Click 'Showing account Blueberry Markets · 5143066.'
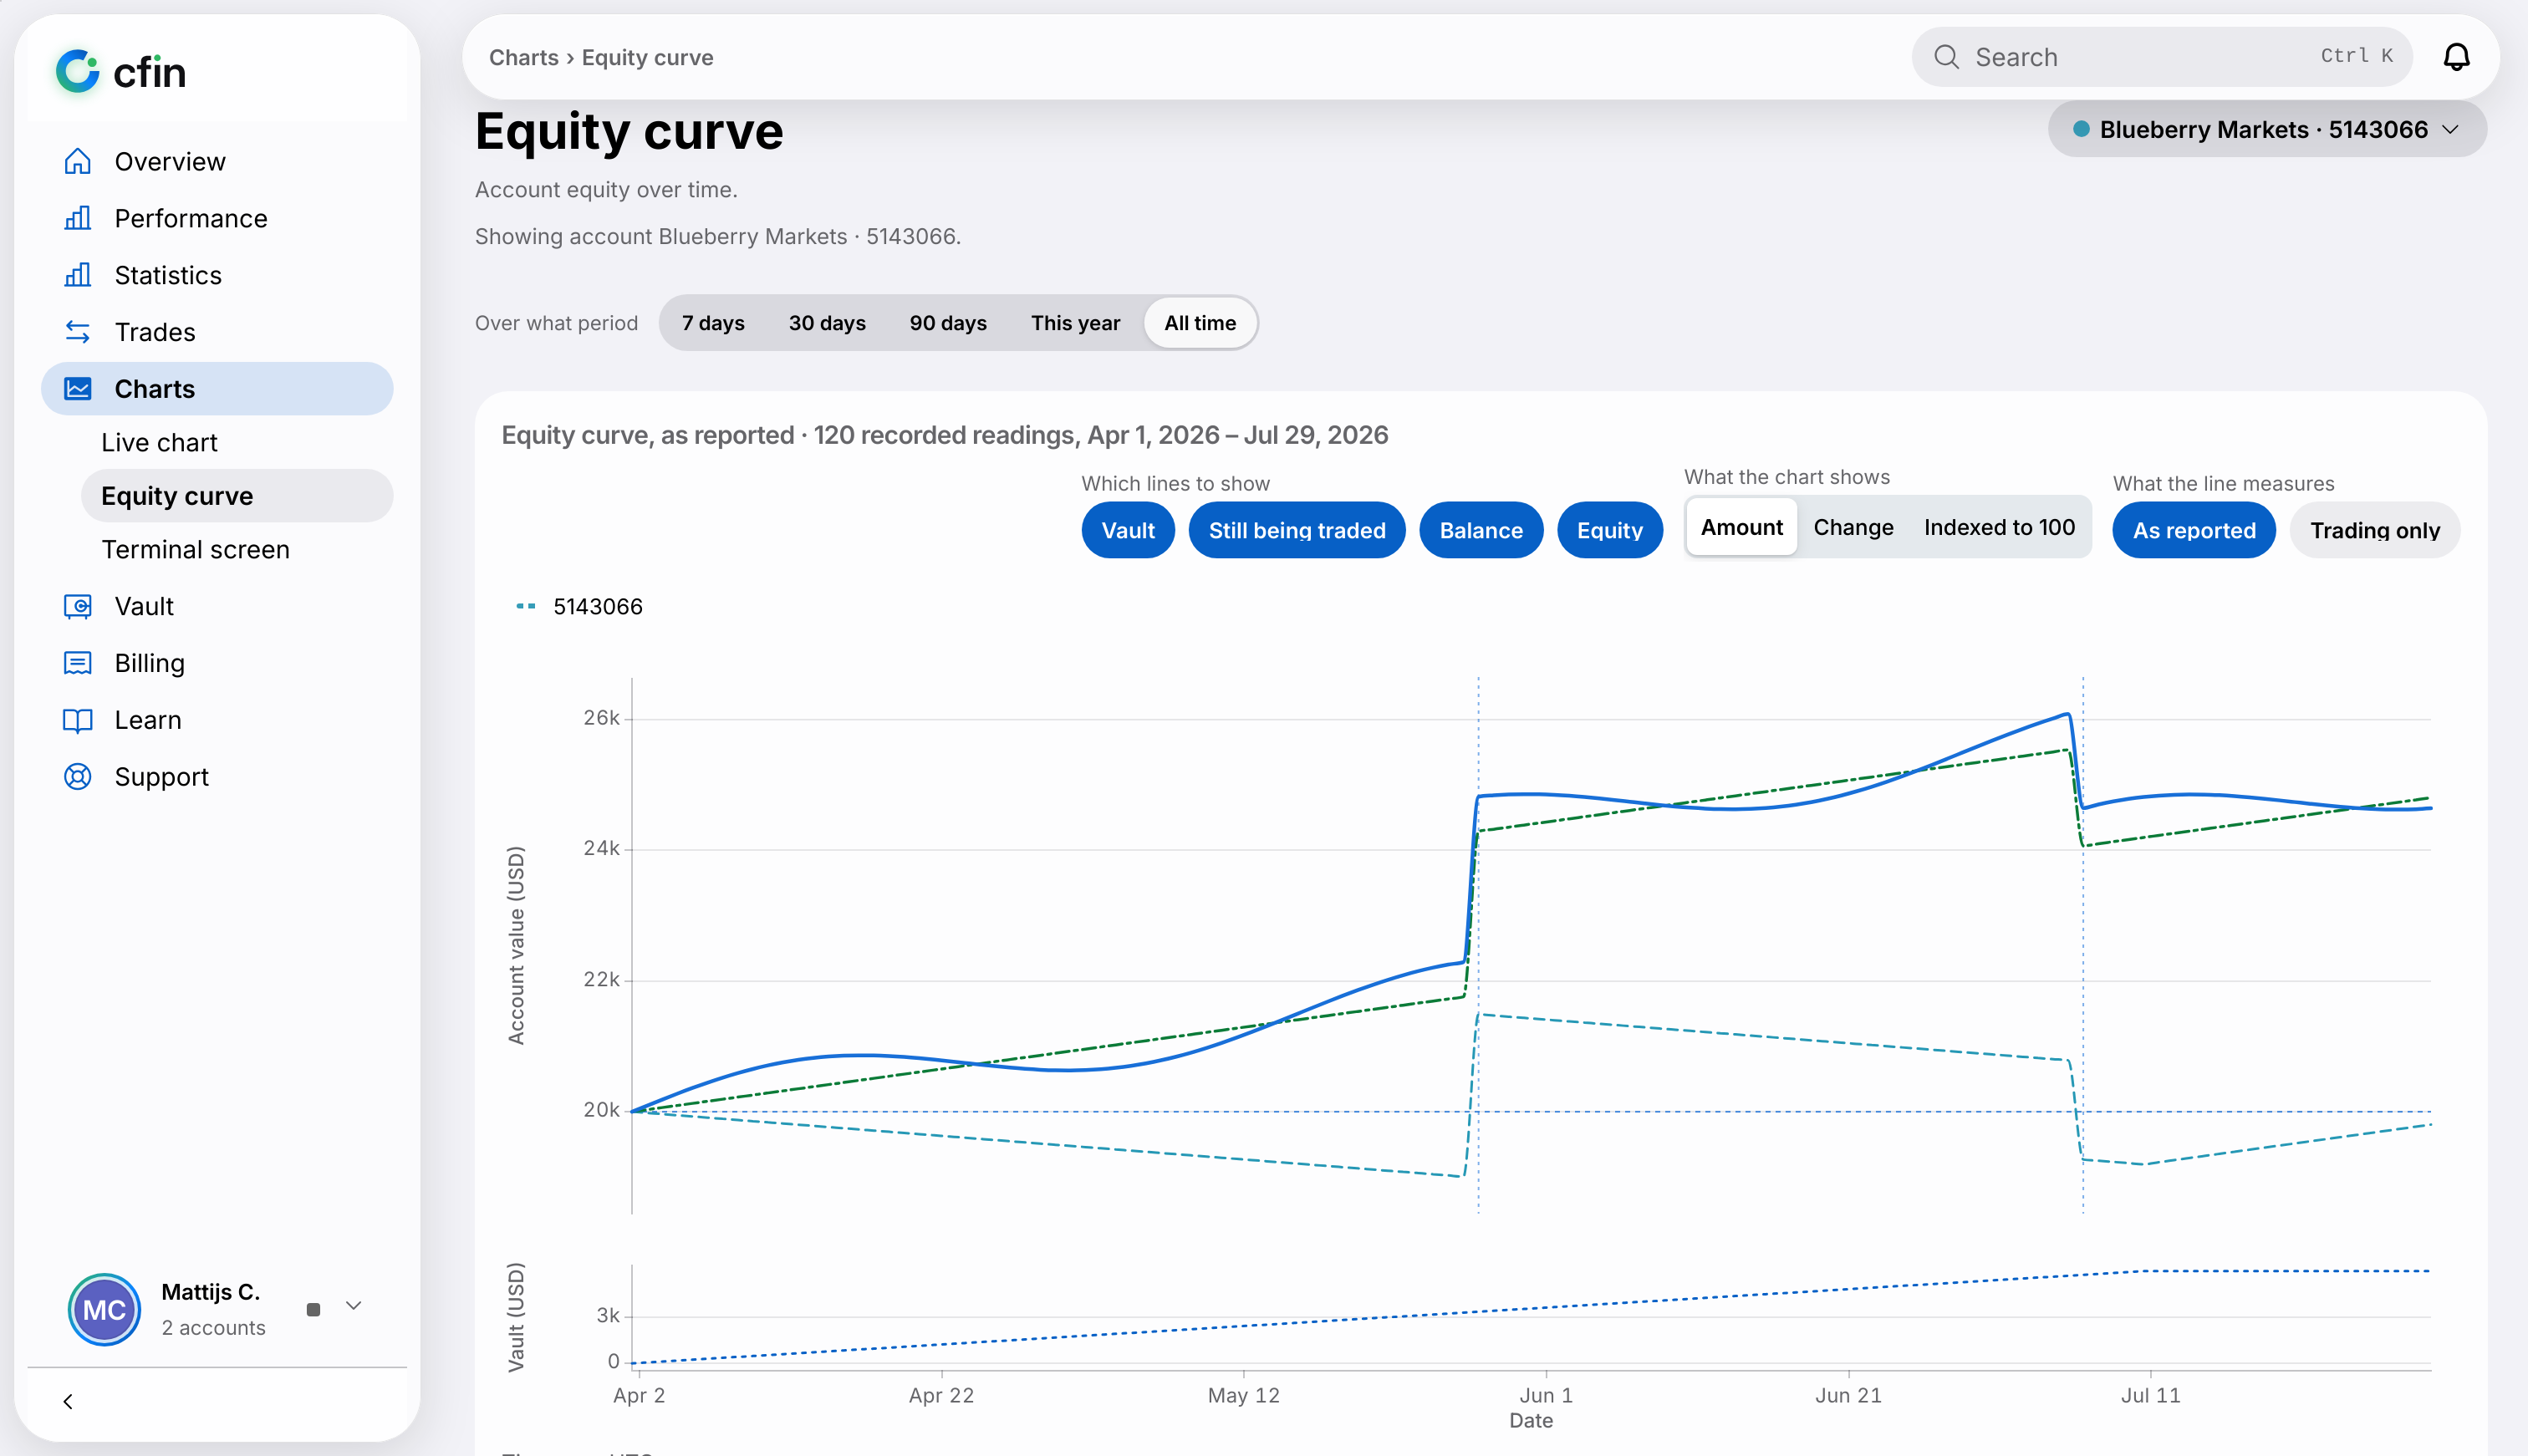The image size is (2528, 1456). pyautogui.click(x=717, y=236)
